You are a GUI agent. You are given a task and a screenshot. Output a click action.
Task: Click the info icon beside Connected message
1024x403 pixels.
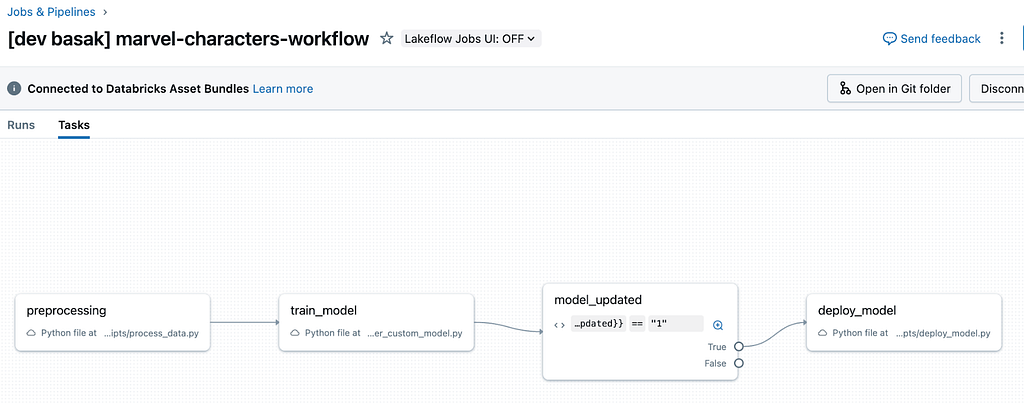[14, 89]
